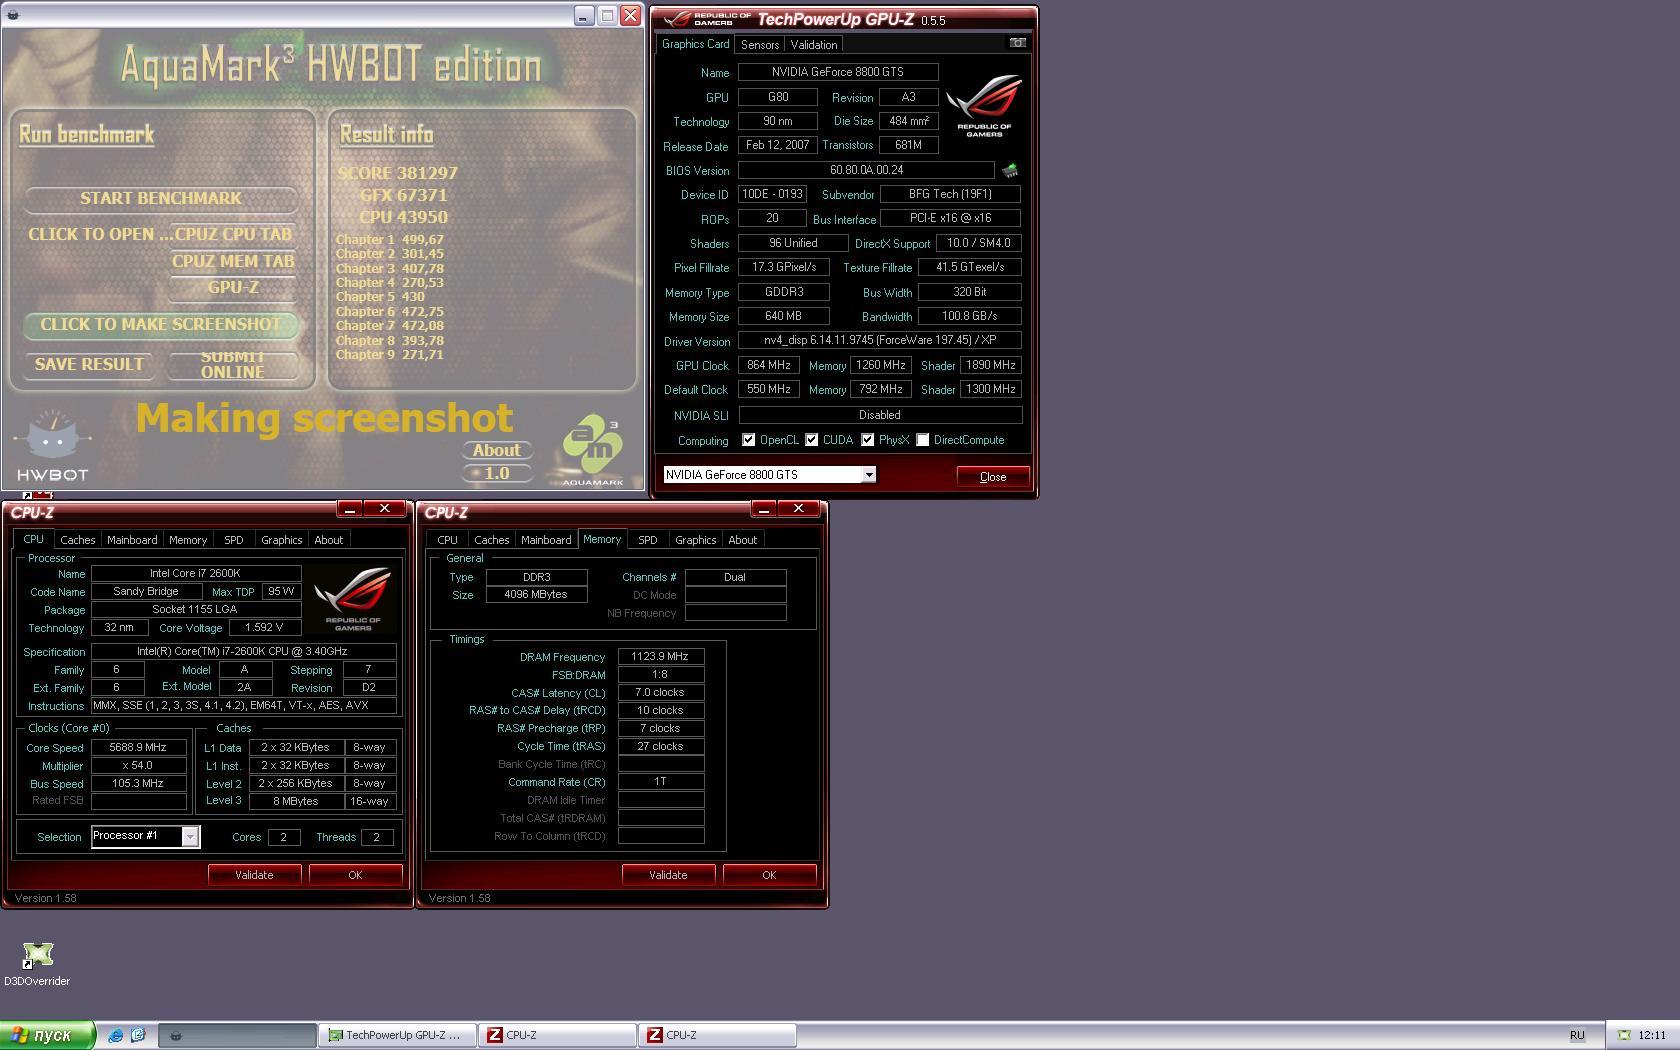The width and height of the screenshot is (1680, 1050).
Task: Select second CPU-Z taskbar button
Action: pyautogui.click(x=717, y=1035)
